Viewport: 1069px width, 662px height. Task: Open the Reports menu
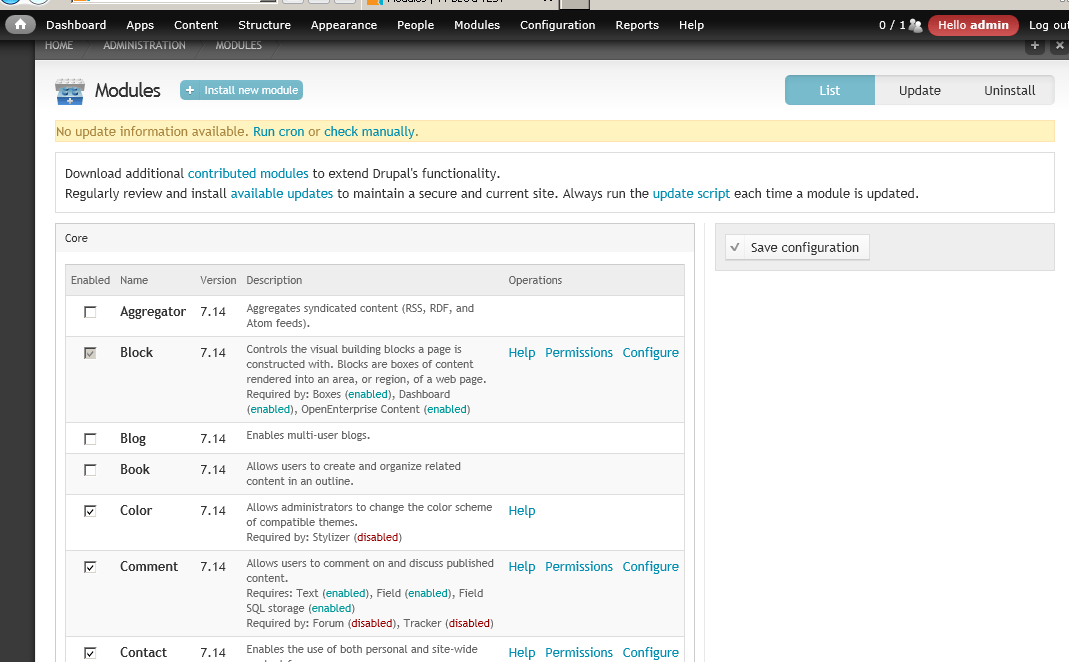point(637,25)
